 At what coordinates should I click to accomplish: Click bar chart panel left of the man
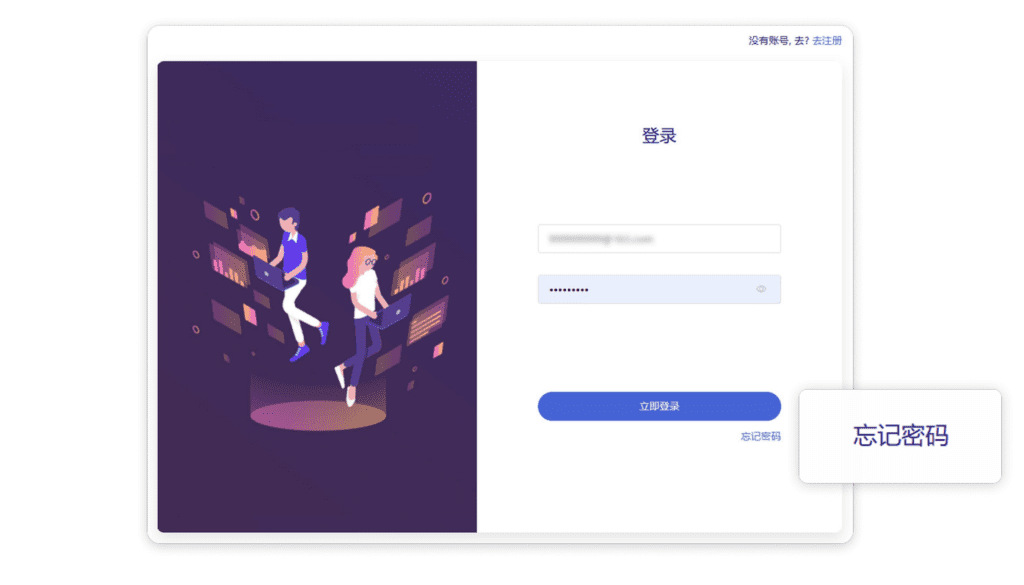click(x=229, y=266)
